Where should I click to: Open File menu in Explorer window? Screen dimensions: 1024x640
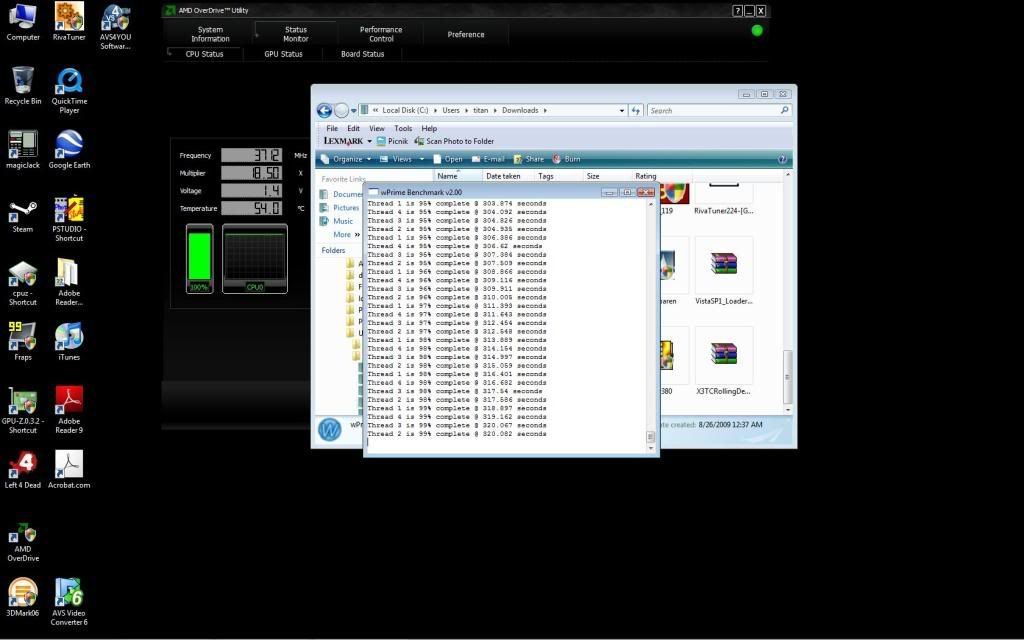(x=332, y=129)
